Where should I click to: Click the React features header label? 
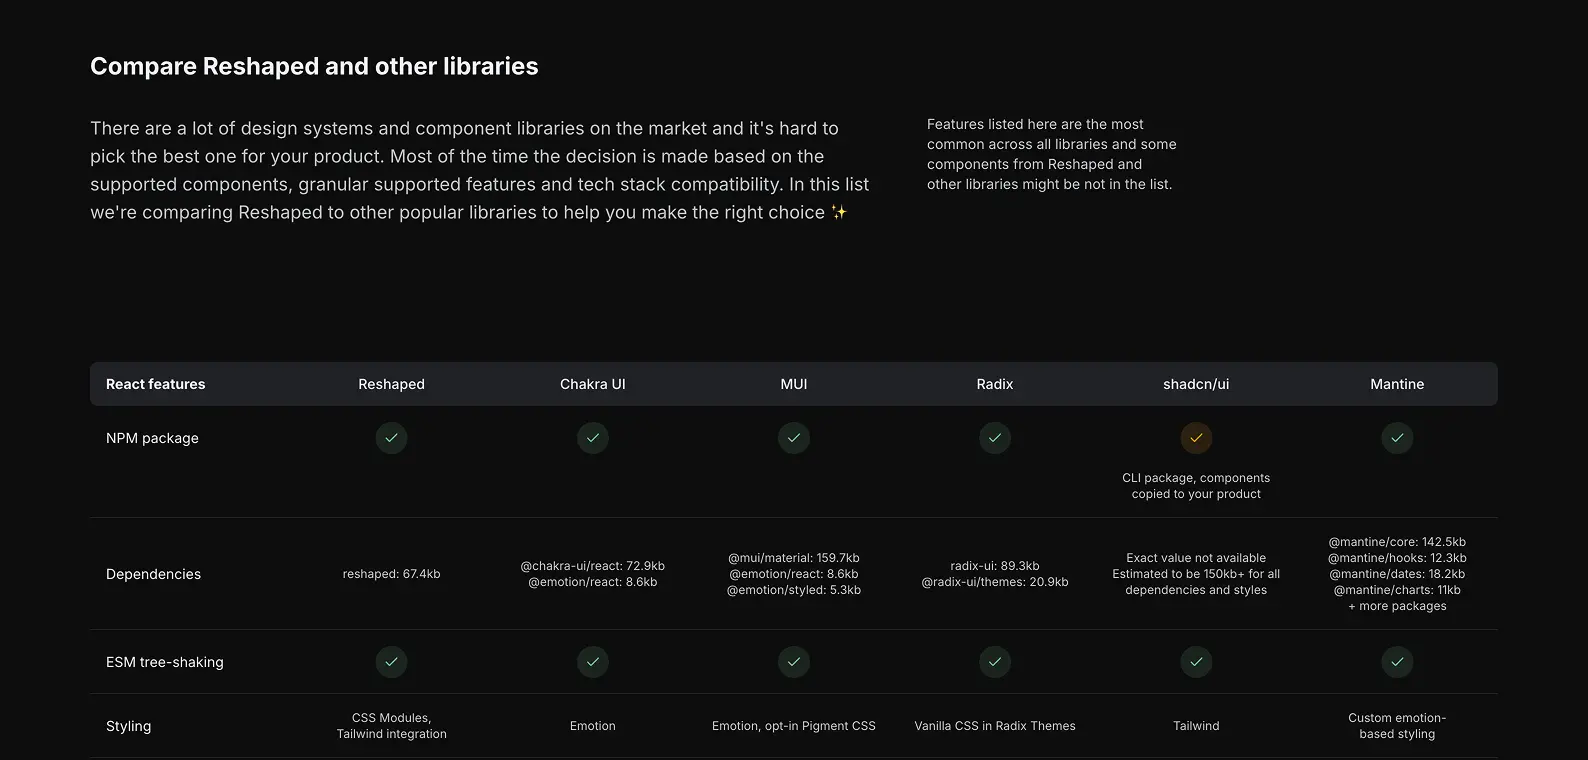156,384
